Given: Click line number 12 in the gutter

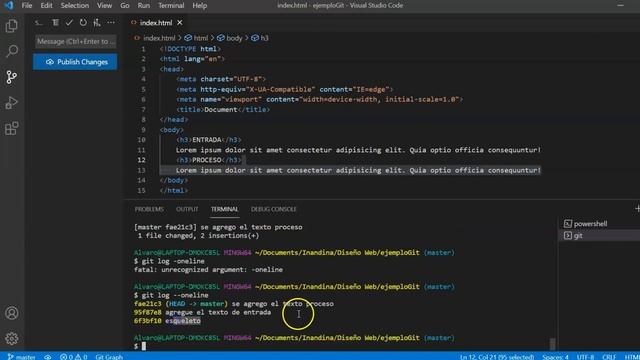Looking at the screenshot, I should click(x=141, y=160).
